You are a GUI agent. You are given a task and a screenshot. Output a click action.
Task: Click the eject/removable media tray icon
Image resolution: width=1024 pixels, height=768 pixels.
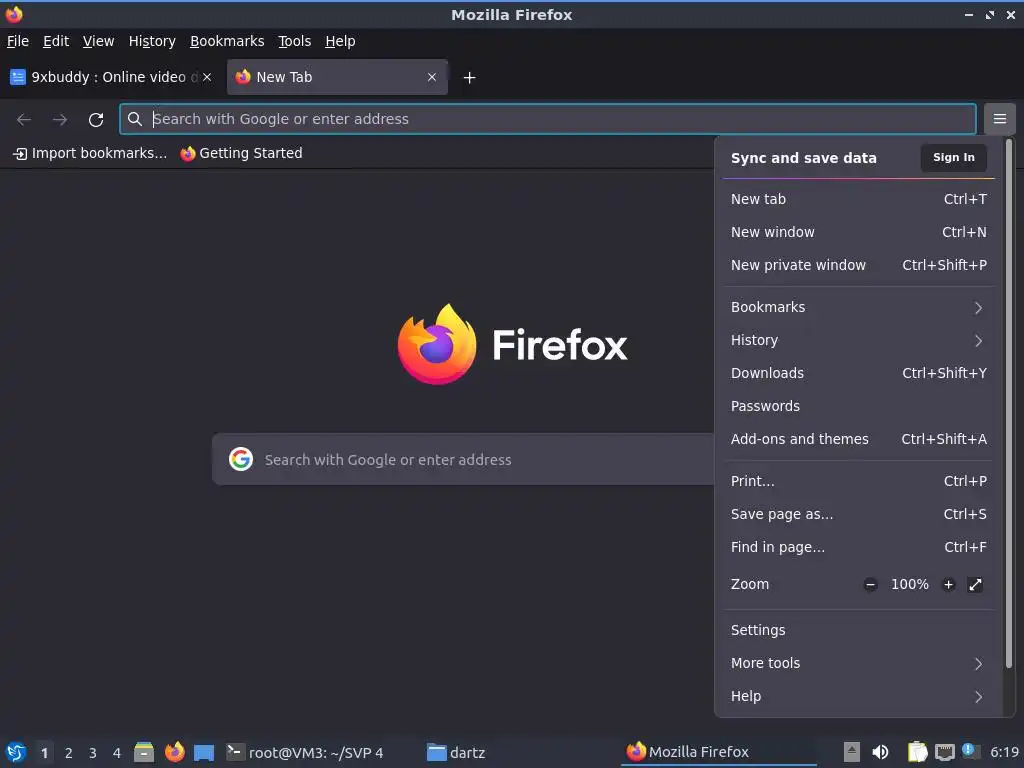click(x=851, y=752)
